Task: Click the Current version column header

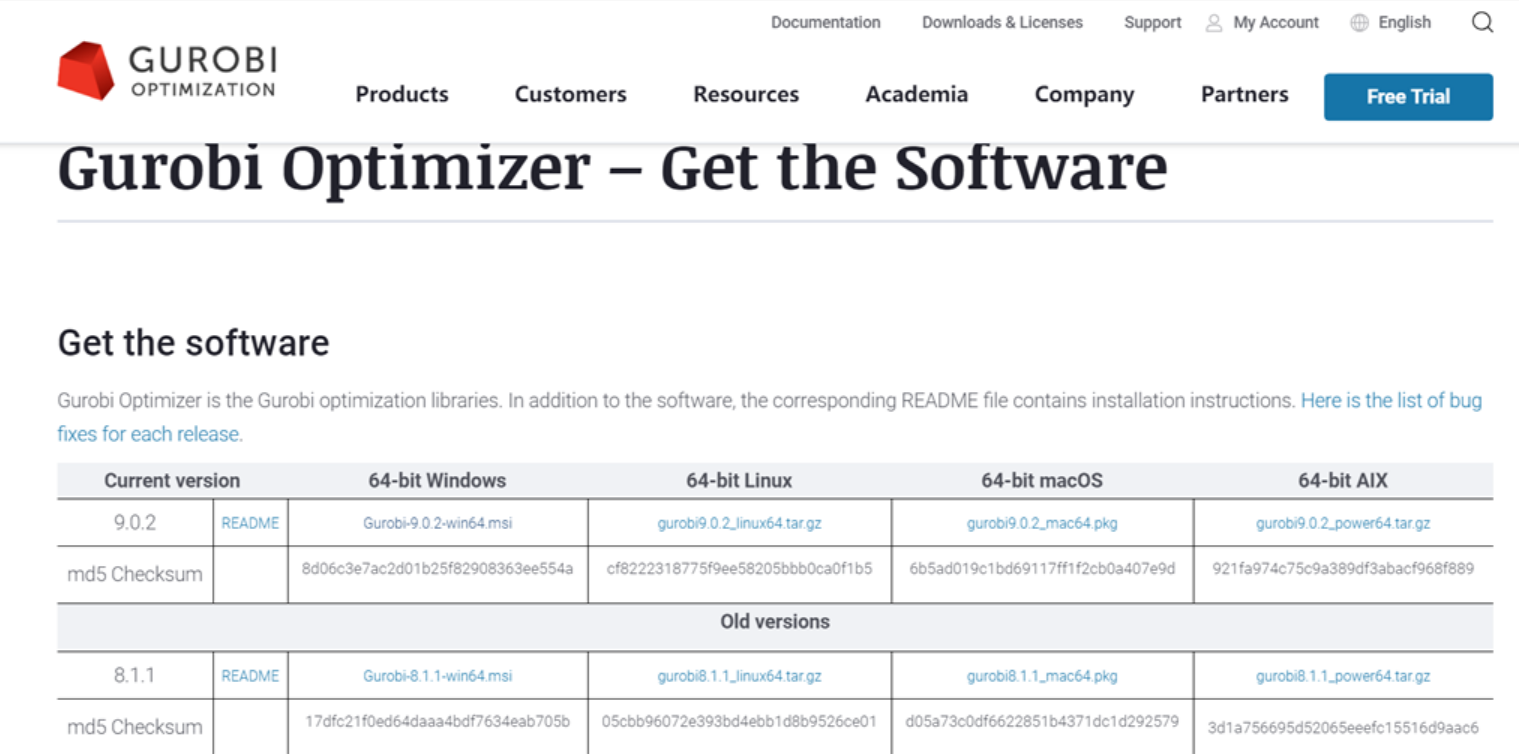Action: coord(172,480)
